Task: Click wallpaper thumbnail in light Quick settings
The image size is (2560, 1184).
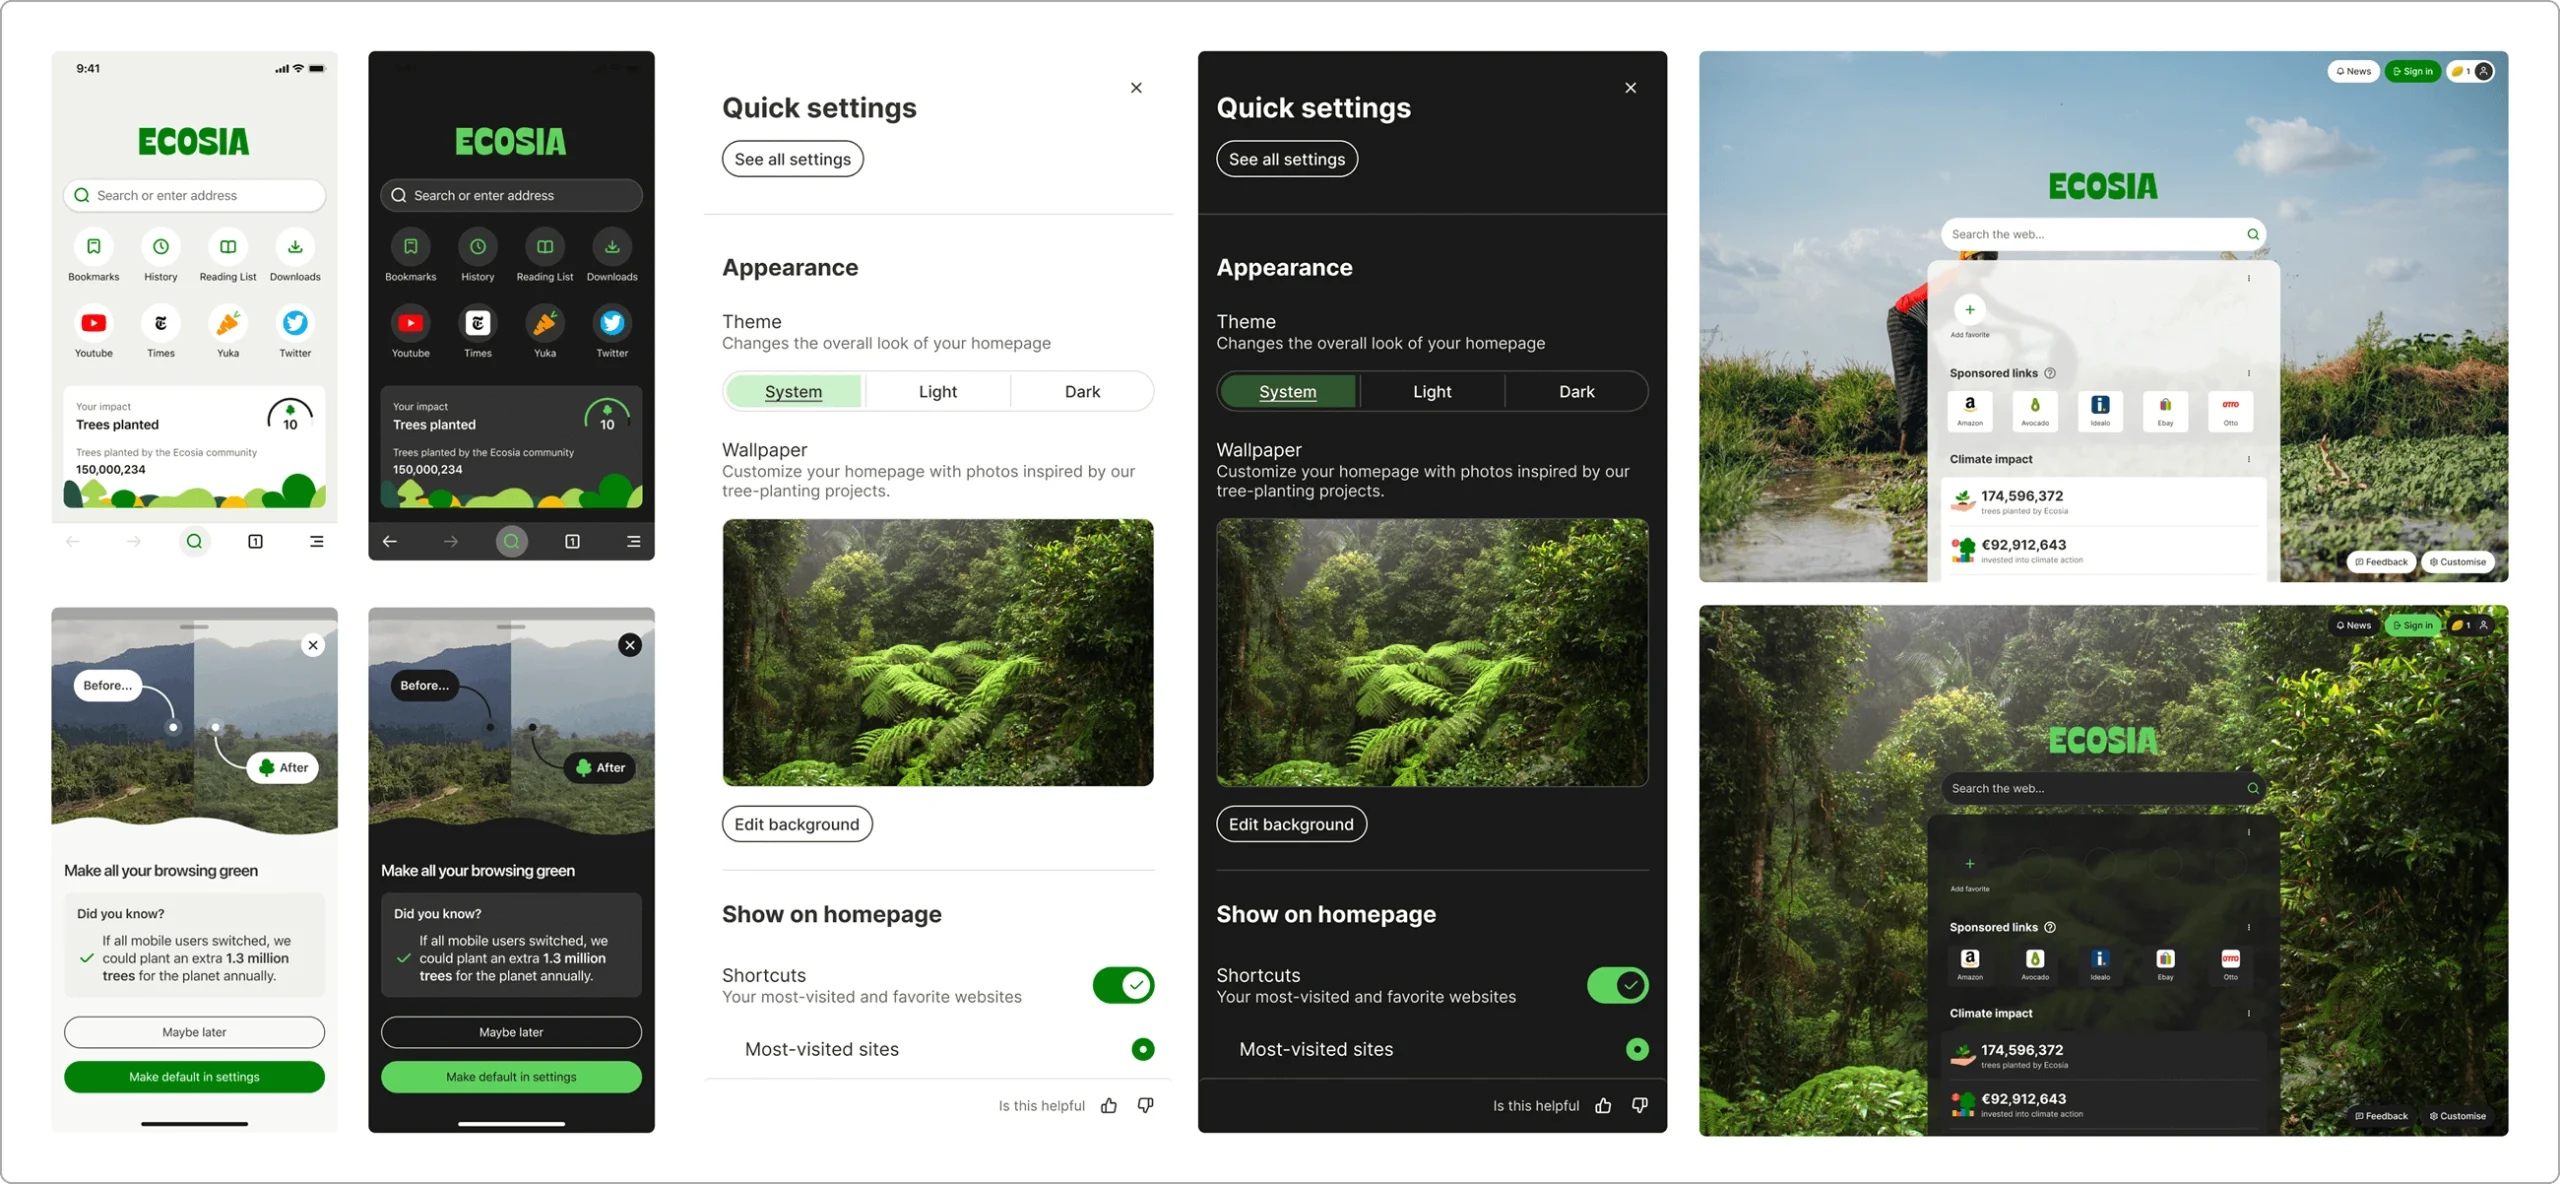Action: (938, 652)
